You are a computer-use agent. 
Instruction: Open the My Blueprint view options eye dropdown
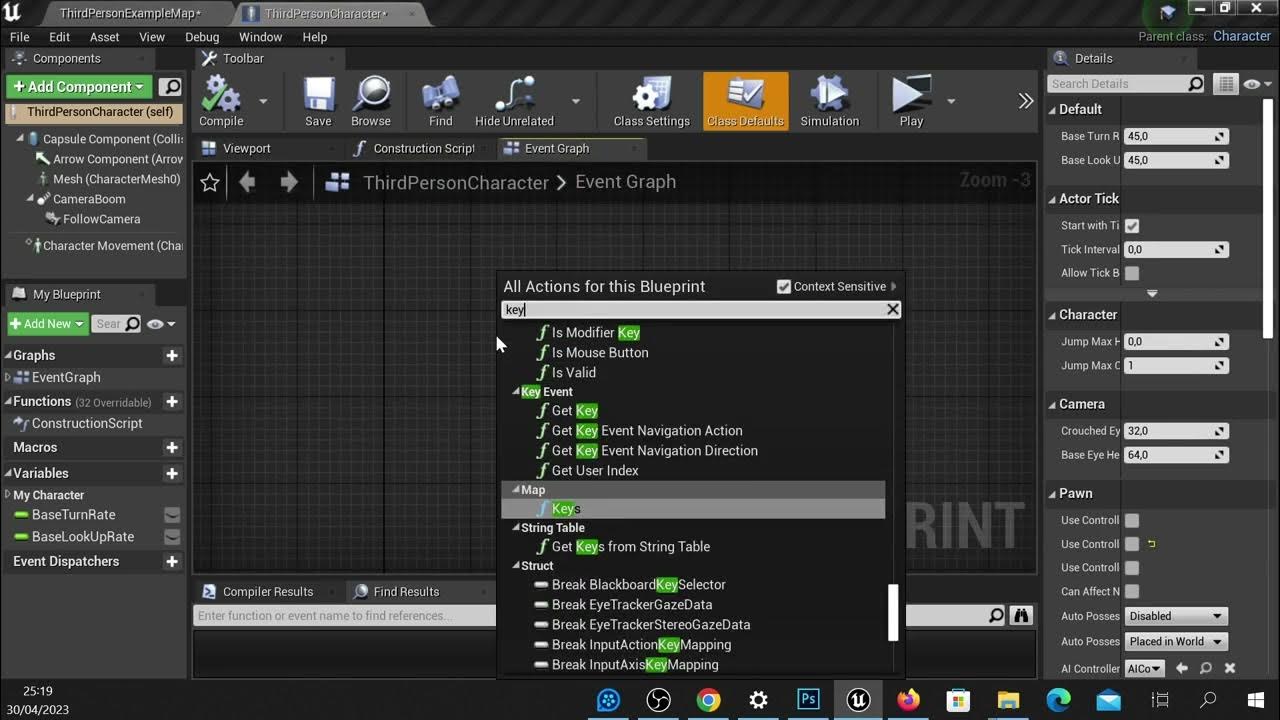coord(161,324)
